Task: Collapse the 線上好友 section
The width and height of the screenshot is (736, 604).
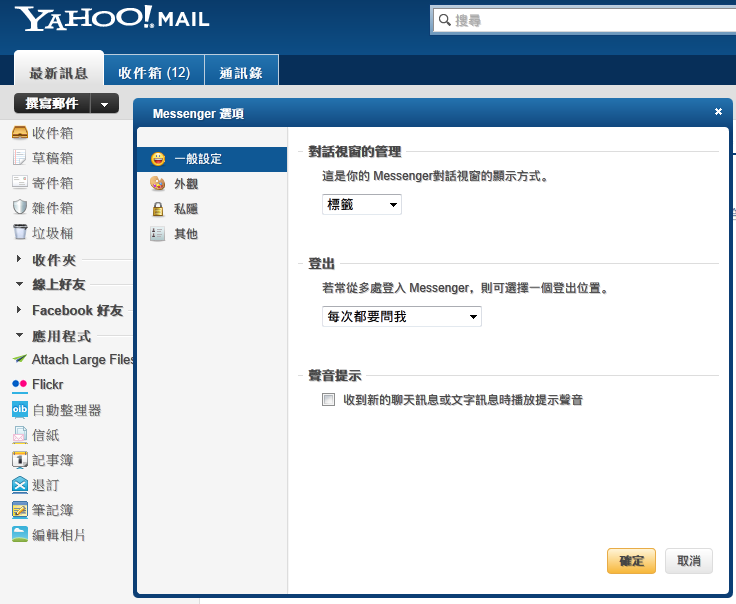Action: pyautogui.click(x=19, y=284)
